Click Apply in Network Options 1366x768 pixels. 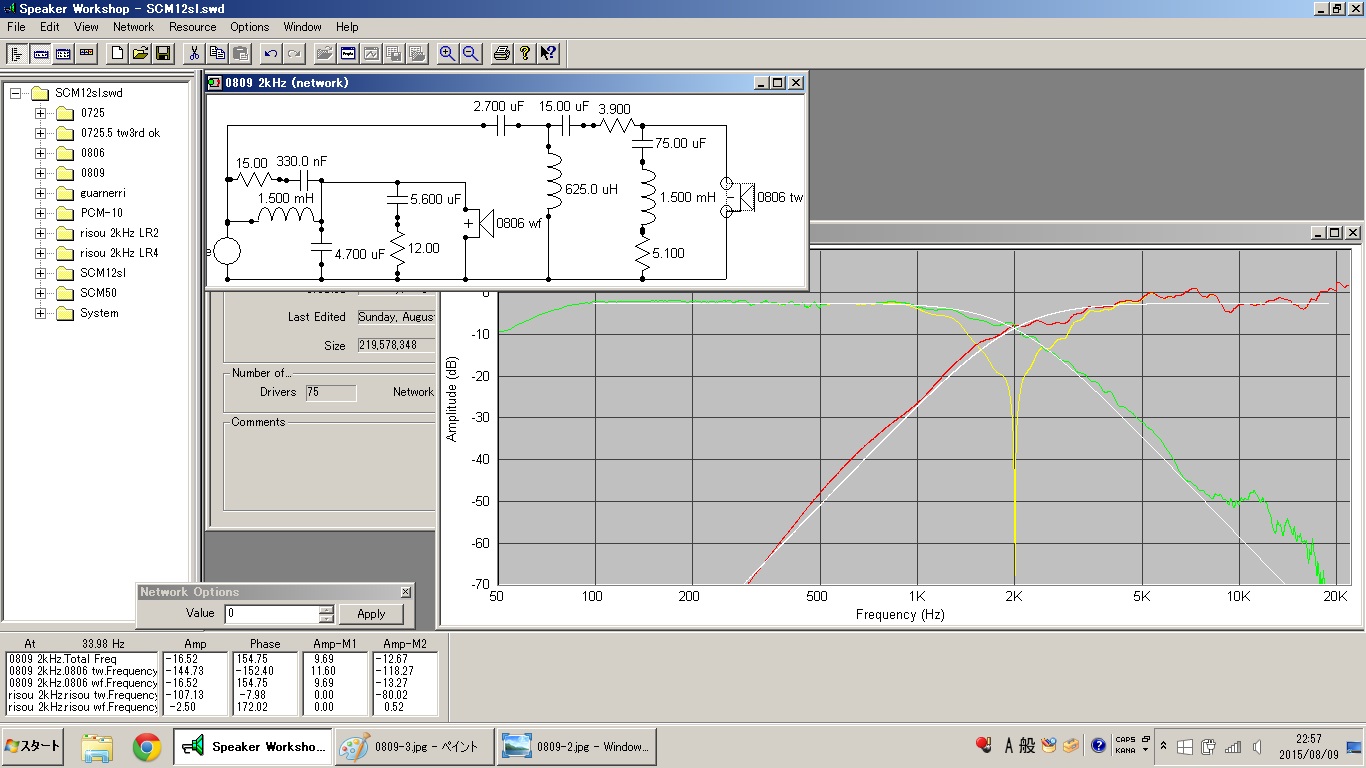coord(371,614)
